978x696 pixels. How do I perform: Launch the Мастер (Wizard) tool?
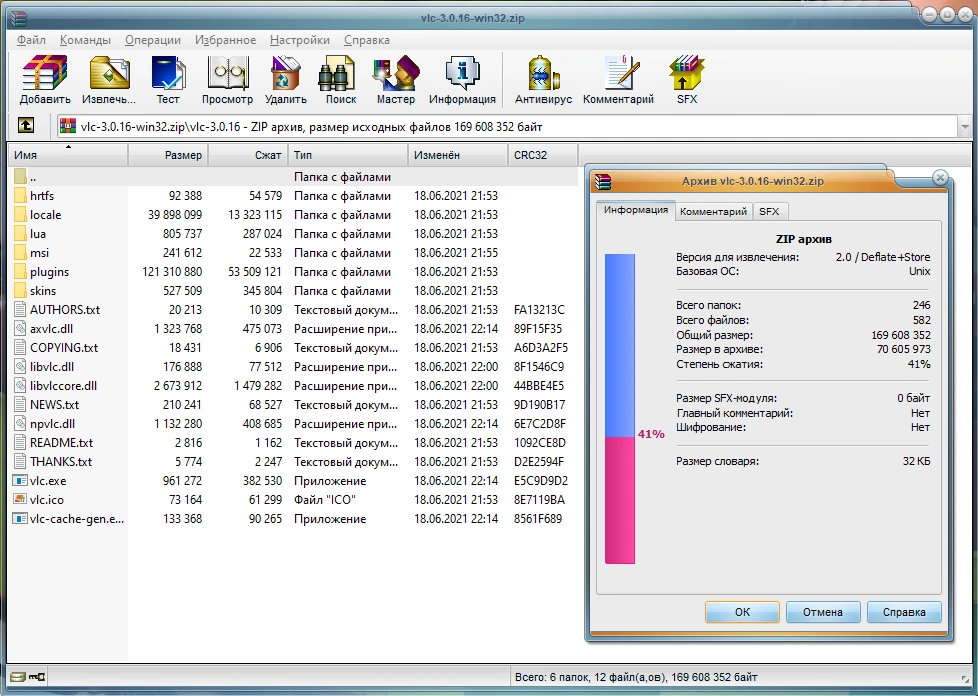click(395, 80)
